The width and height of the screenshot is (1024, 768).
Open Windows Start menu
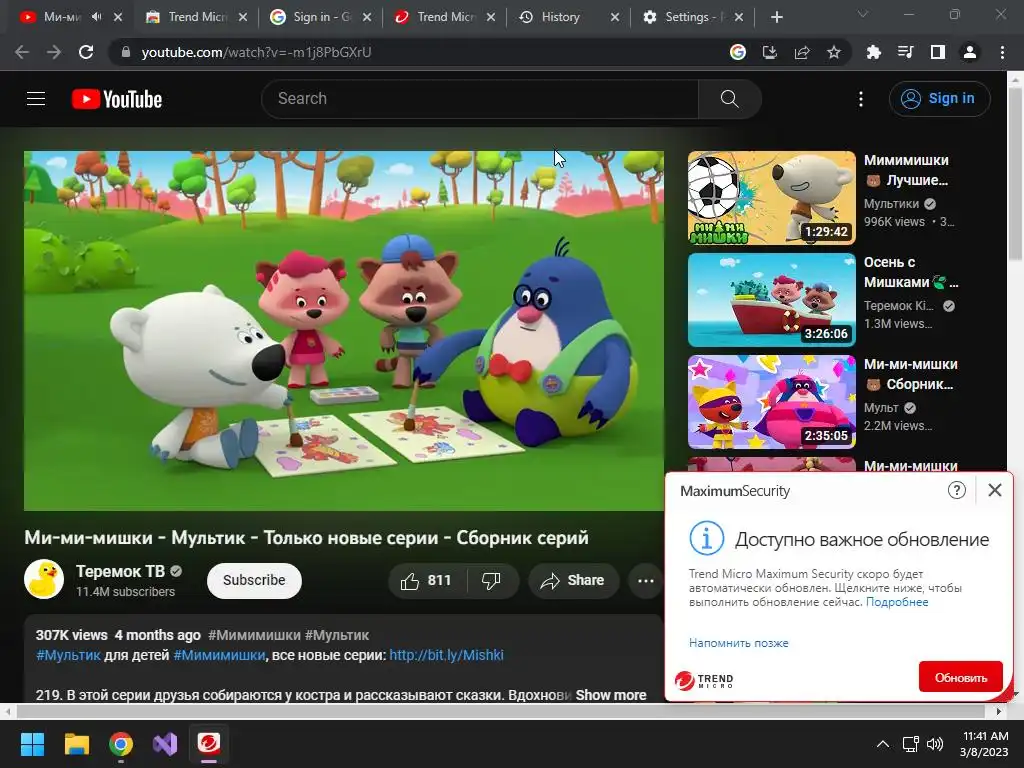pyautogui.click(x=32, y=744)
